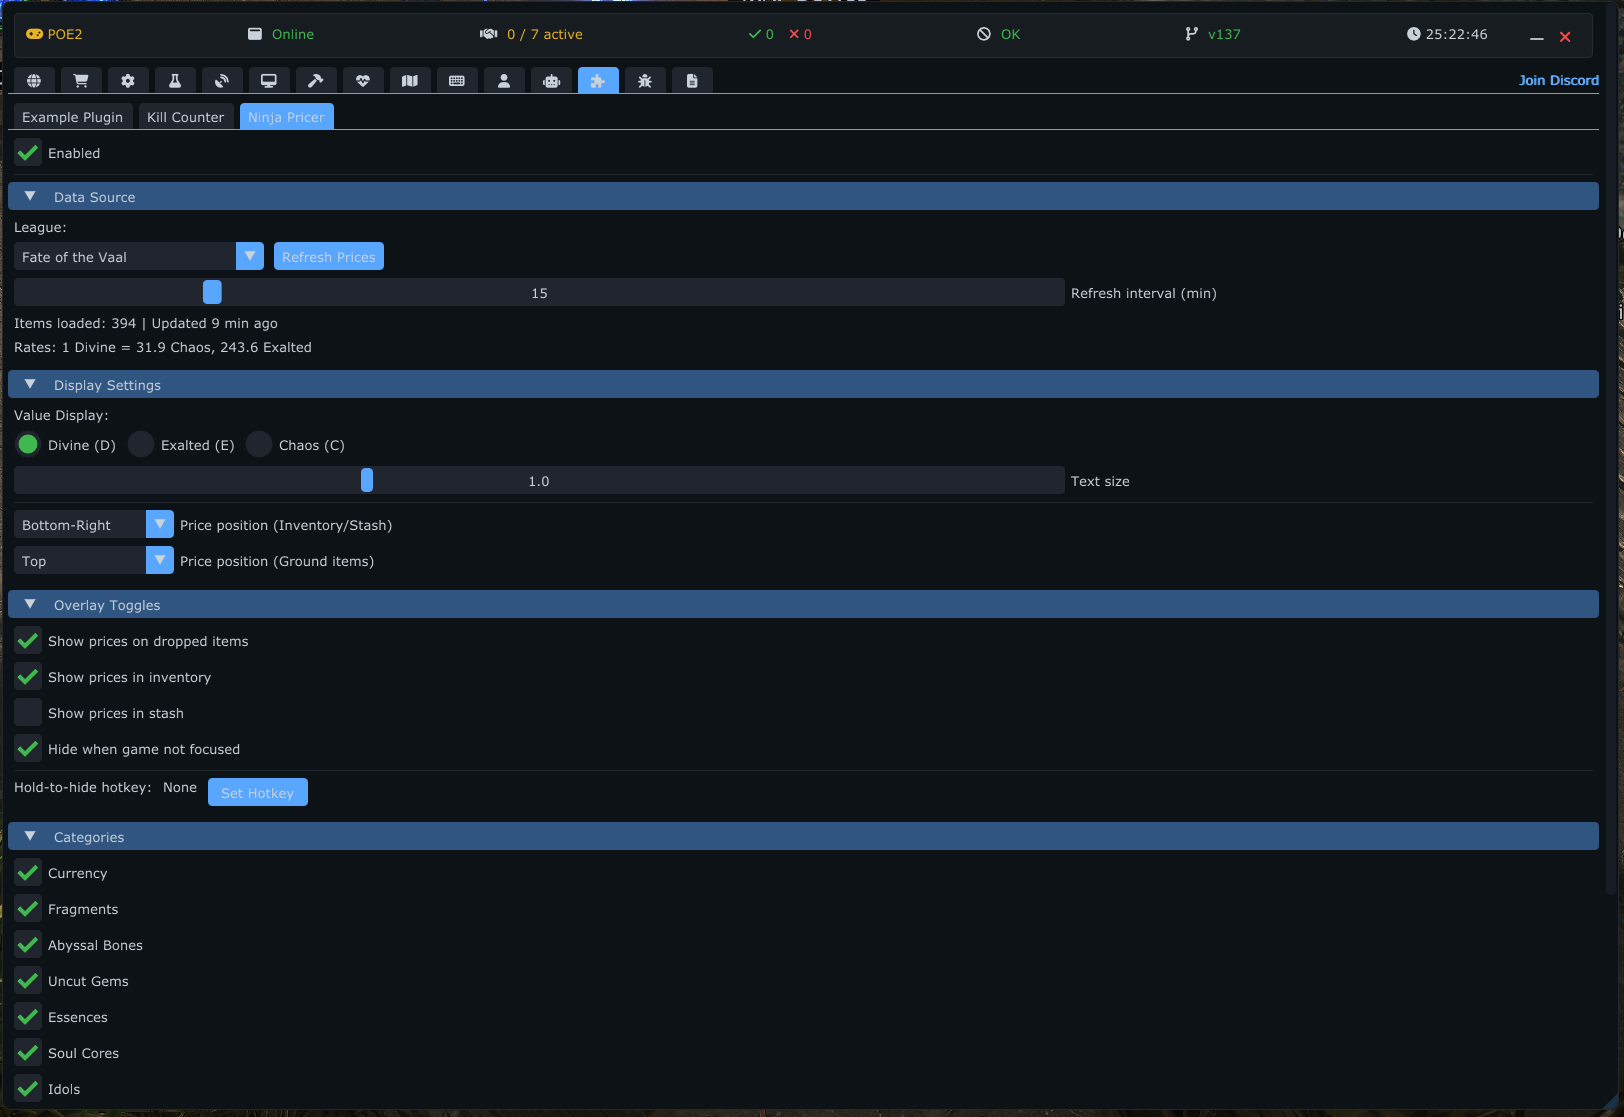Open the globe tab icon
Screen dimensions: 1624x1117
click(x=34, y=81)
